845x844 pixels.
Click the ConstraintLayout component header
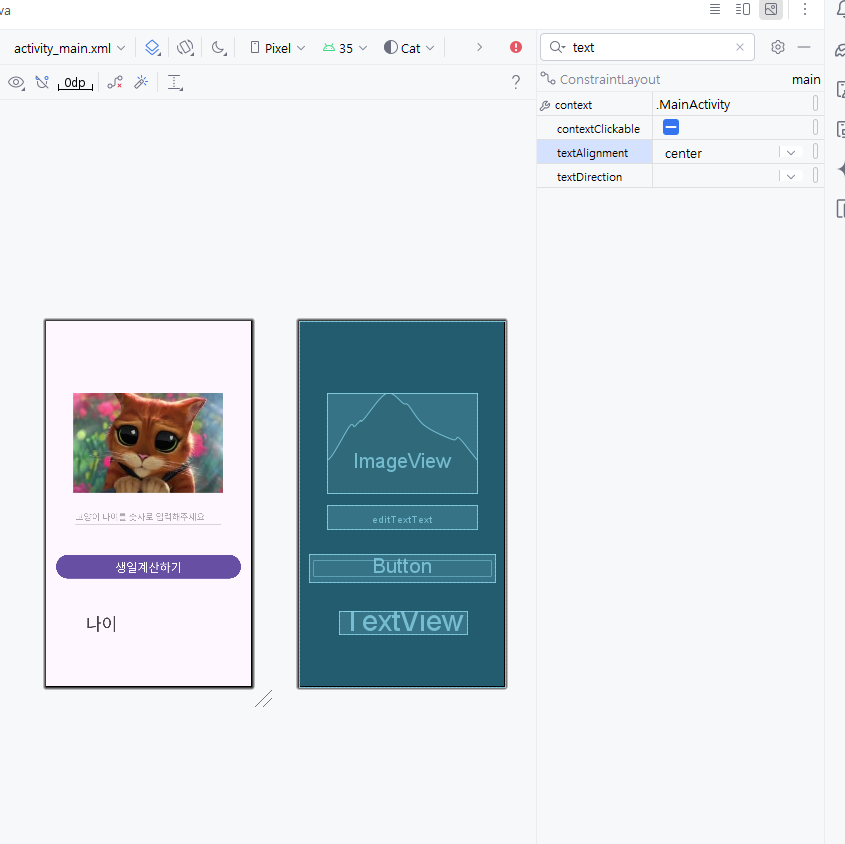(x=609, y=80)
